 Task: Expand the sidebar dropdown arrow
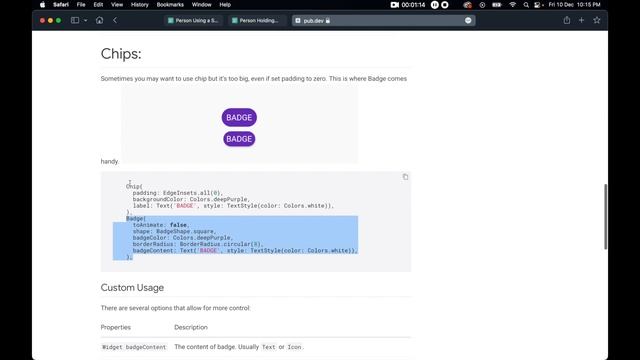click(x=85, y=20)
